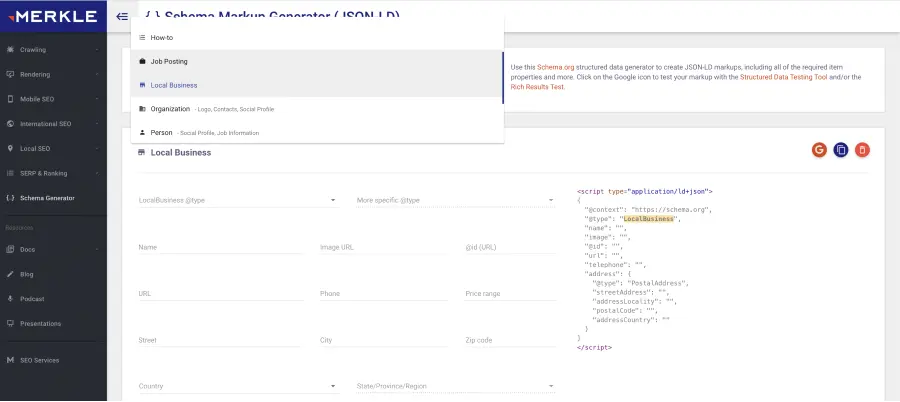Screen dimensions: 900x402
Task: Click the Presentations screen icon
Action: pyautogui.click(x=10, y=324)
